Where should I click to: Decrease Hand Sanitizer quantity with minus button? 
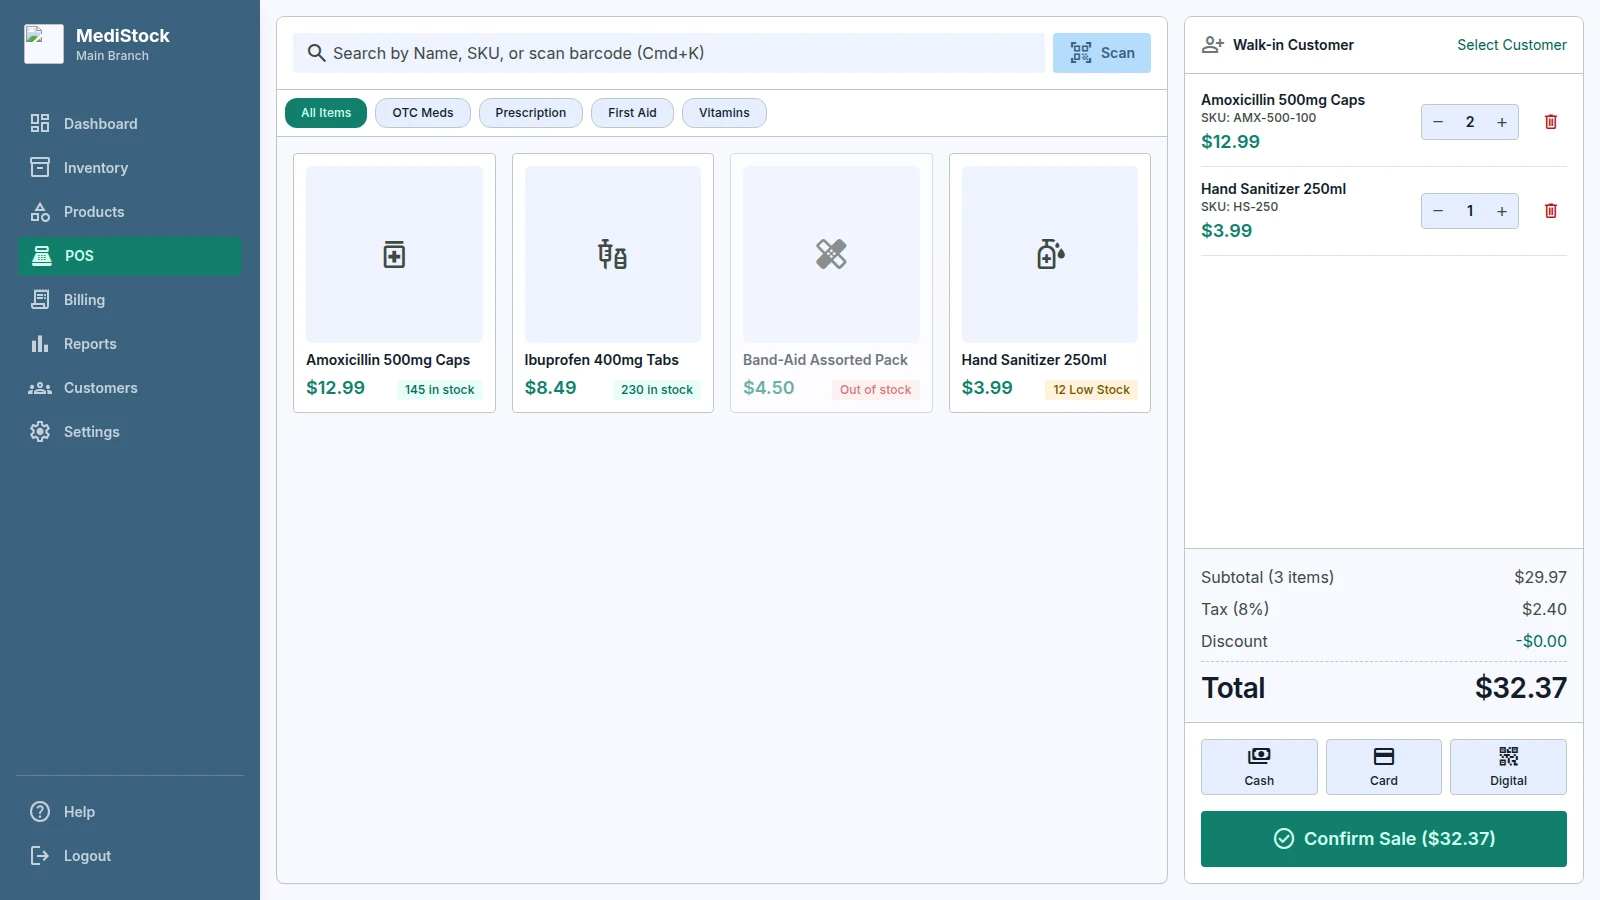tap(1438, 211)
